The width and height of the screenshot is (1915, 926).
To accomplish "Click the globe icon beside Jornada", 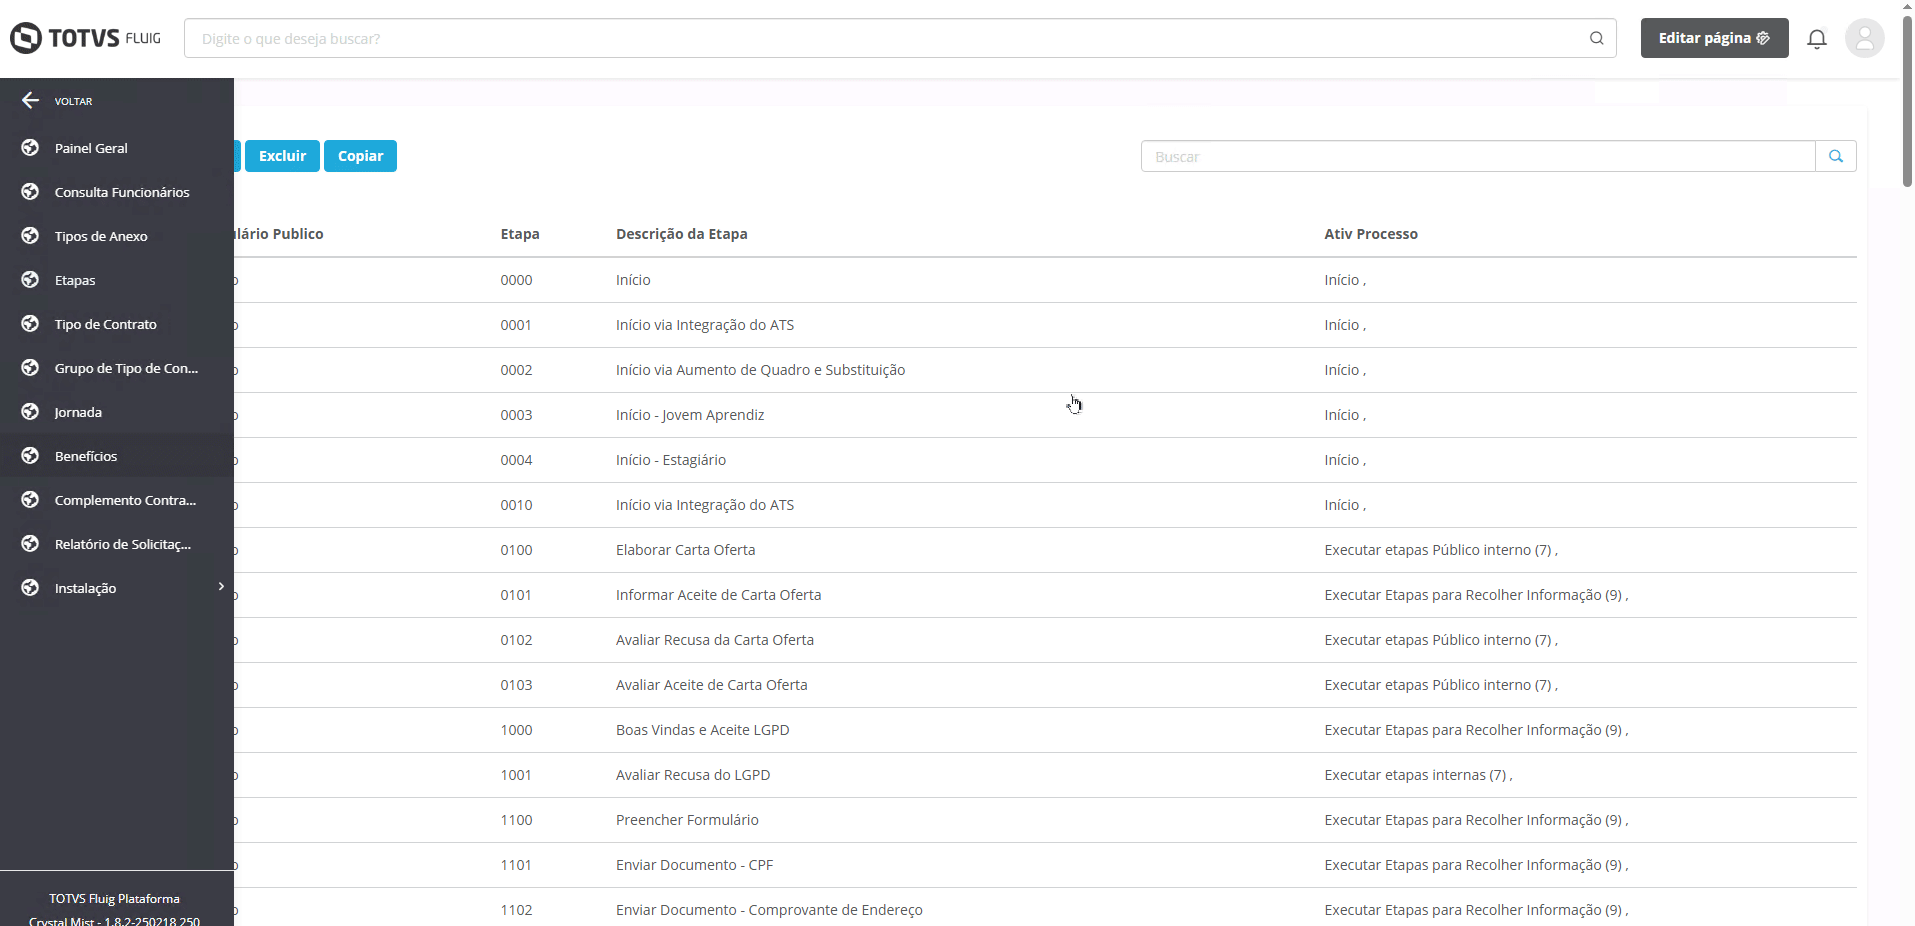I will 30,411.
